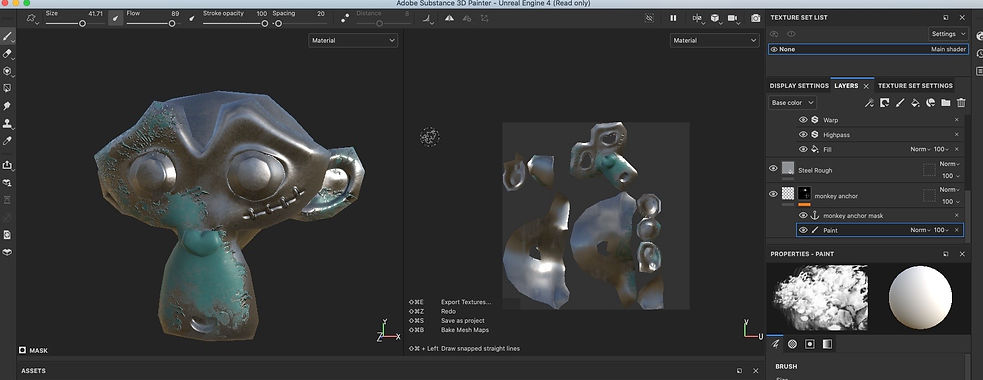The image size is (983, 380).
Task: Add a smart material layer
Action: [930, 102]
